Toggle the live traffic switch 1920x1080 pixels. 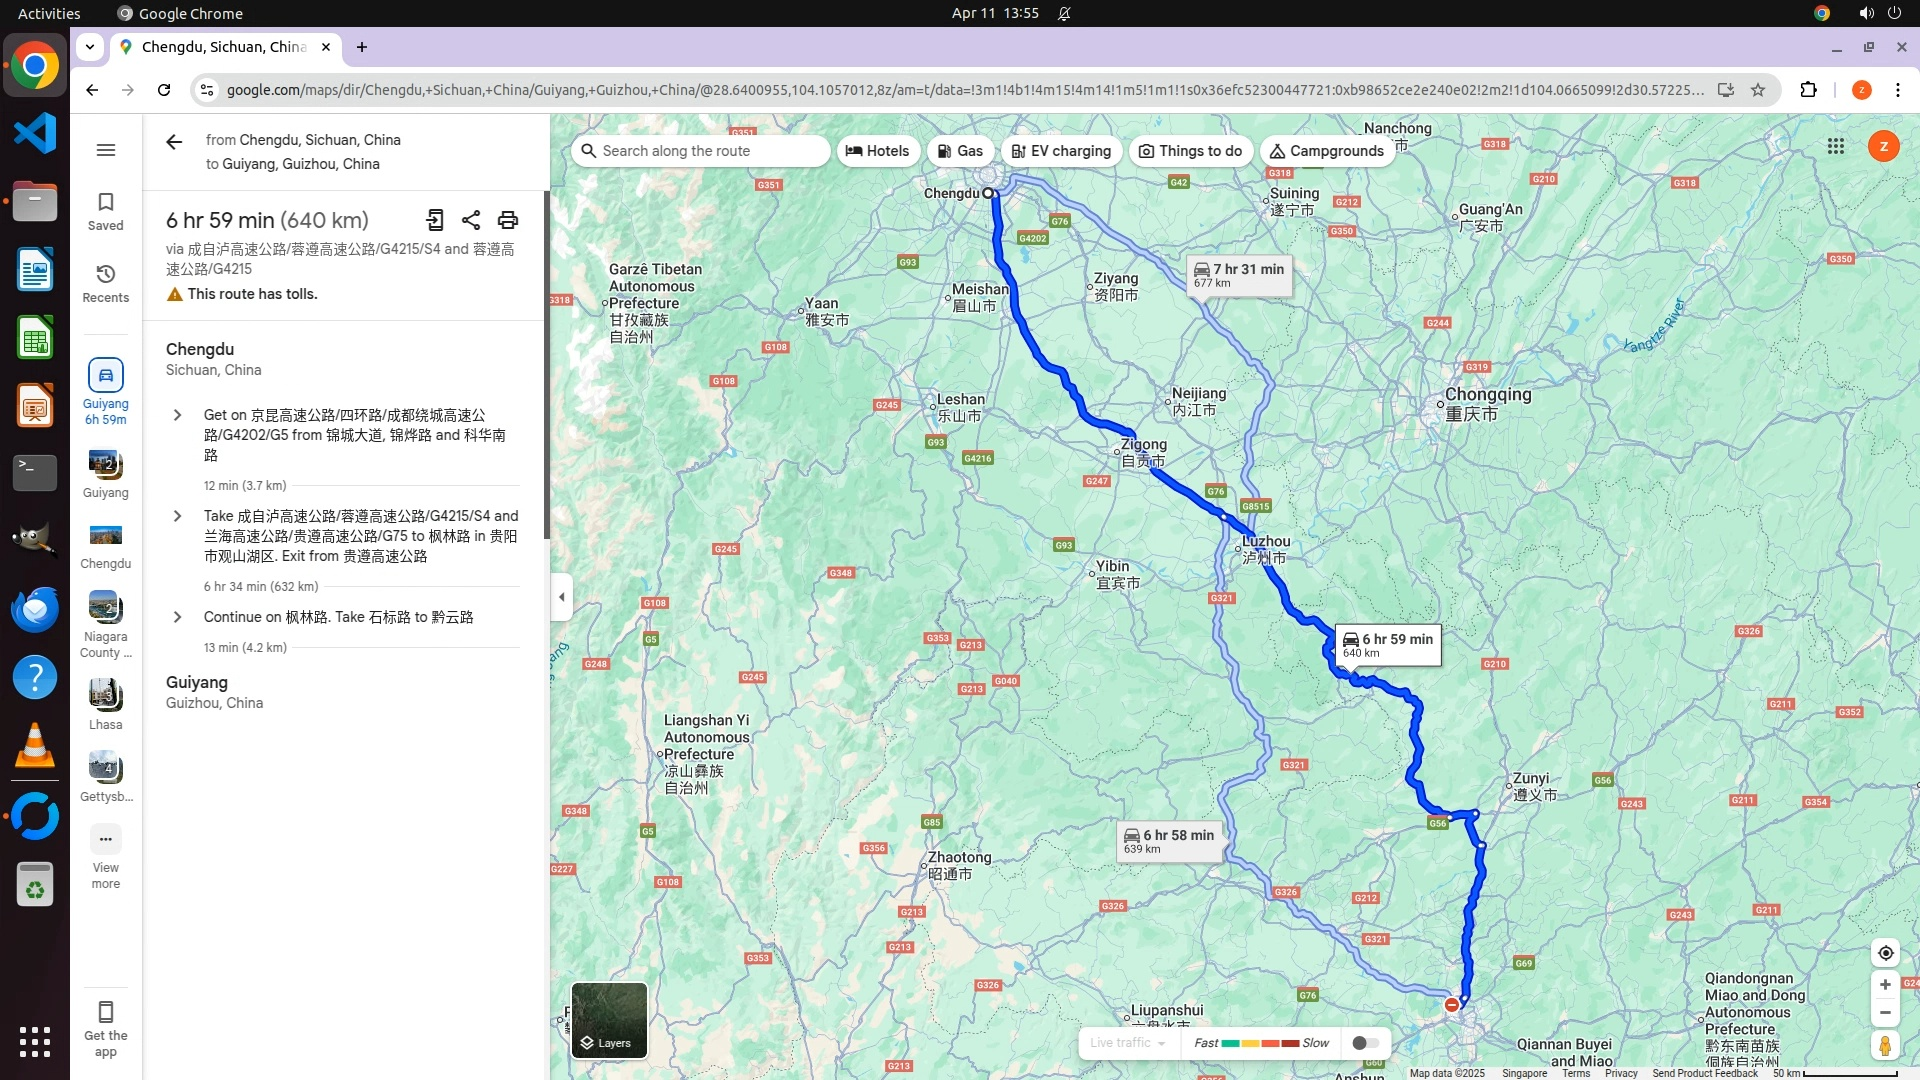click(1365, 1043)
